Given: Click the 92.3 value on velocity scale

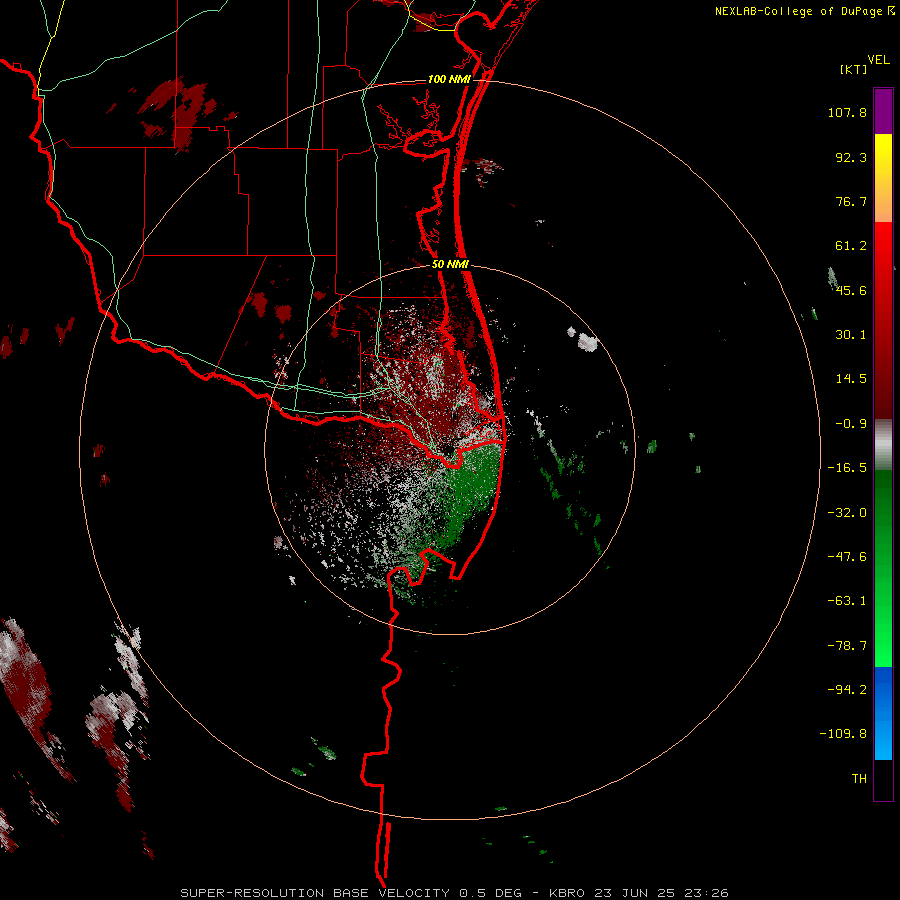Looking at the screenshot, I should click(851, 157).
